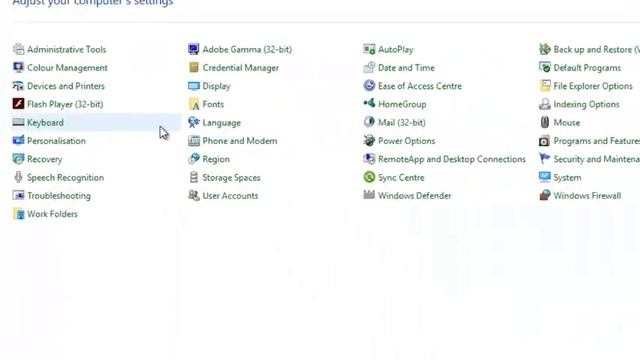Open the Devices and Printers link
Viewport: 640px width, 360px height.
pyautogui.click(x=66, y=86)
